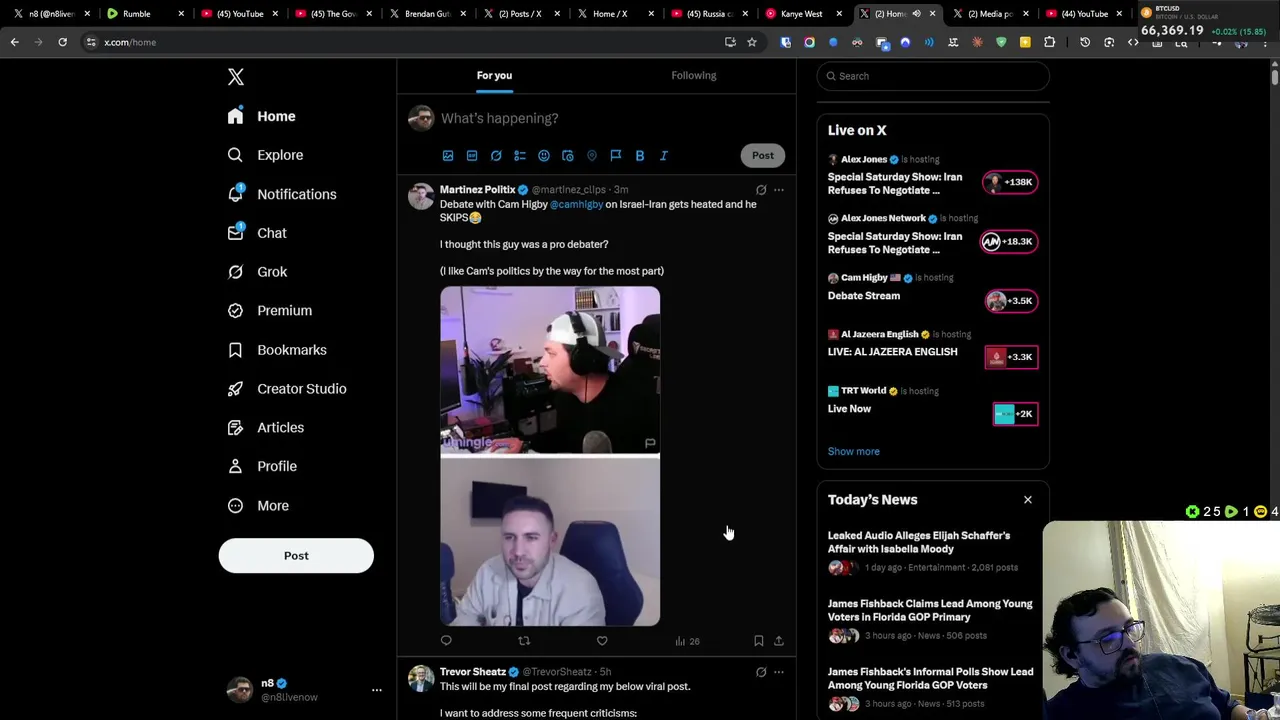The width and height of the screenshot is (1280, 720).
Task: Switch to the Following tab
Action: pyautogui.click(x=693, y=76)
